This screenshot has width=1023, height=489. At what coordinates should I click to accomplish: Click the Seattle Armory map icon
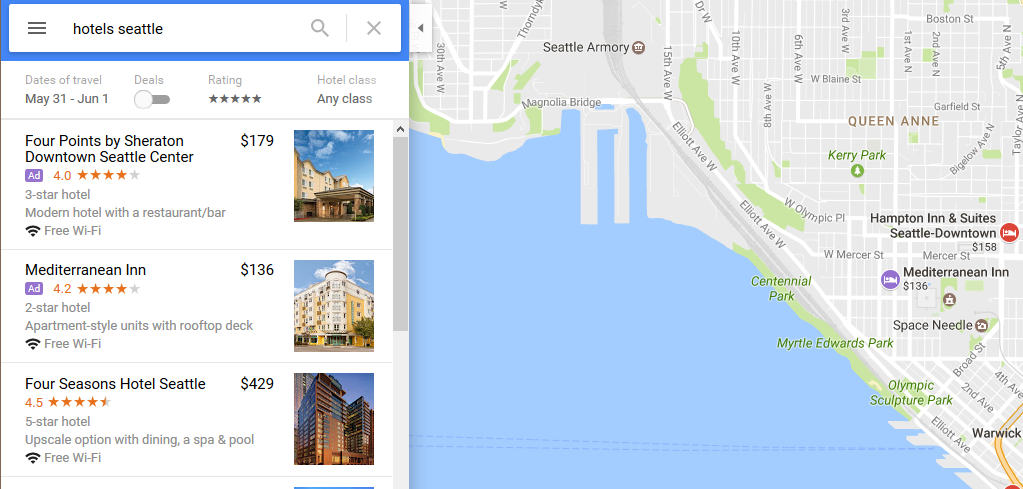[639, 47]
